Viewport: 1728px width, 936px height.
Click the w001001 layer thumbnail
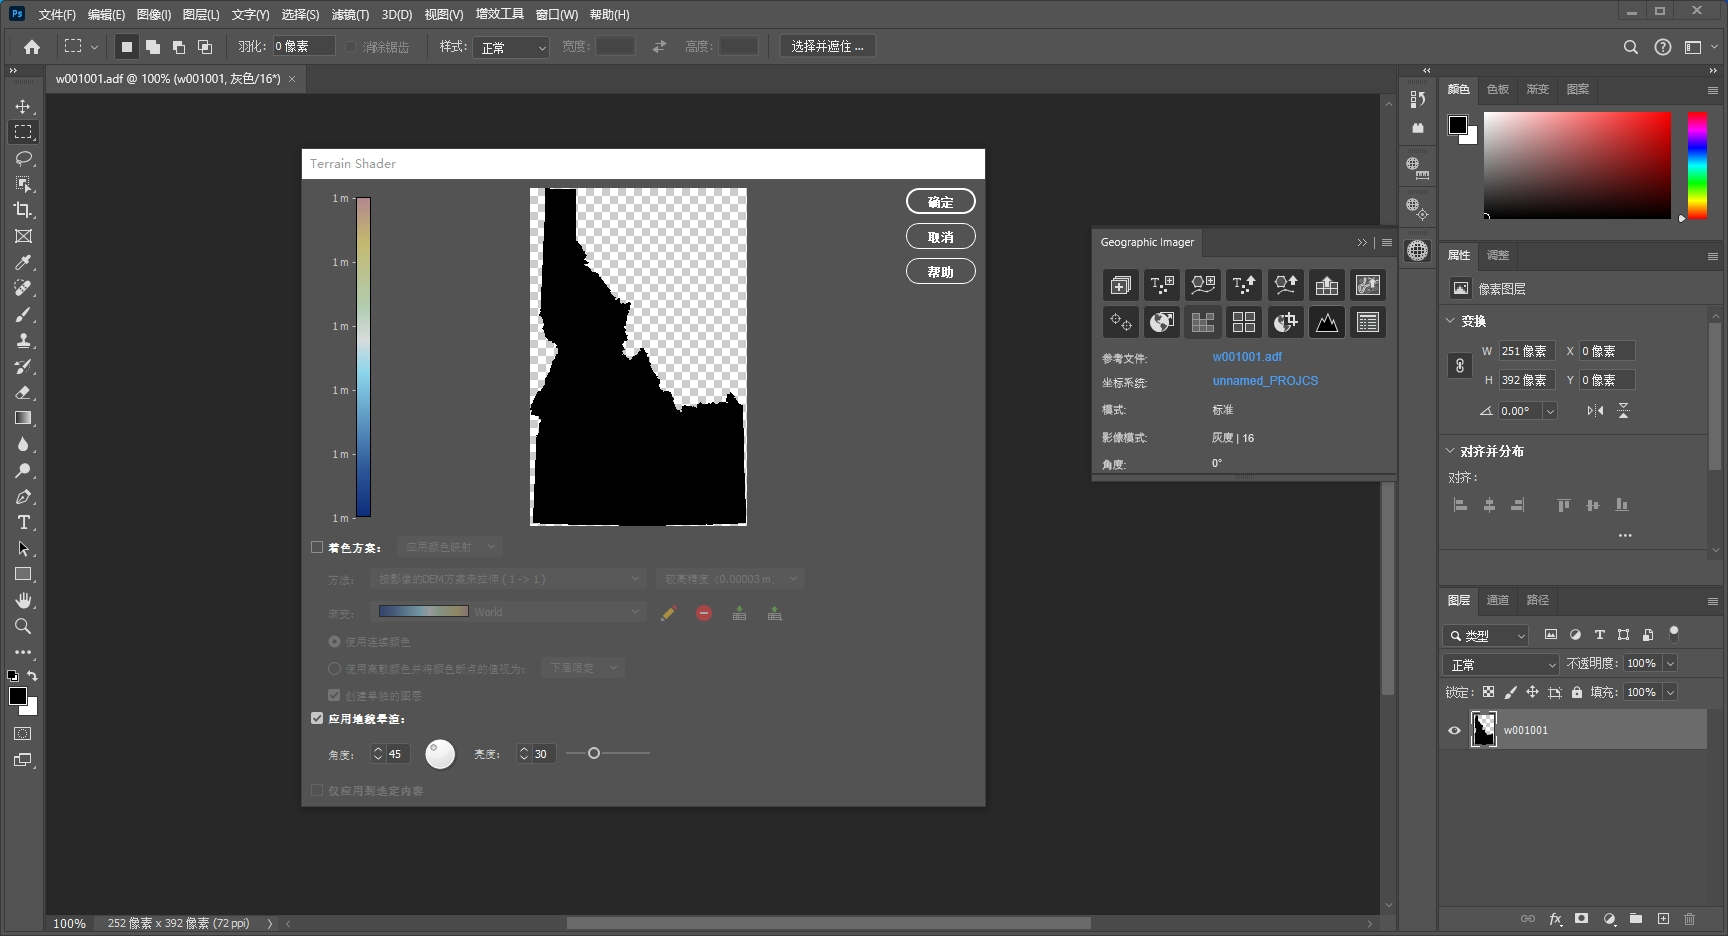[x=1484, y=729]
